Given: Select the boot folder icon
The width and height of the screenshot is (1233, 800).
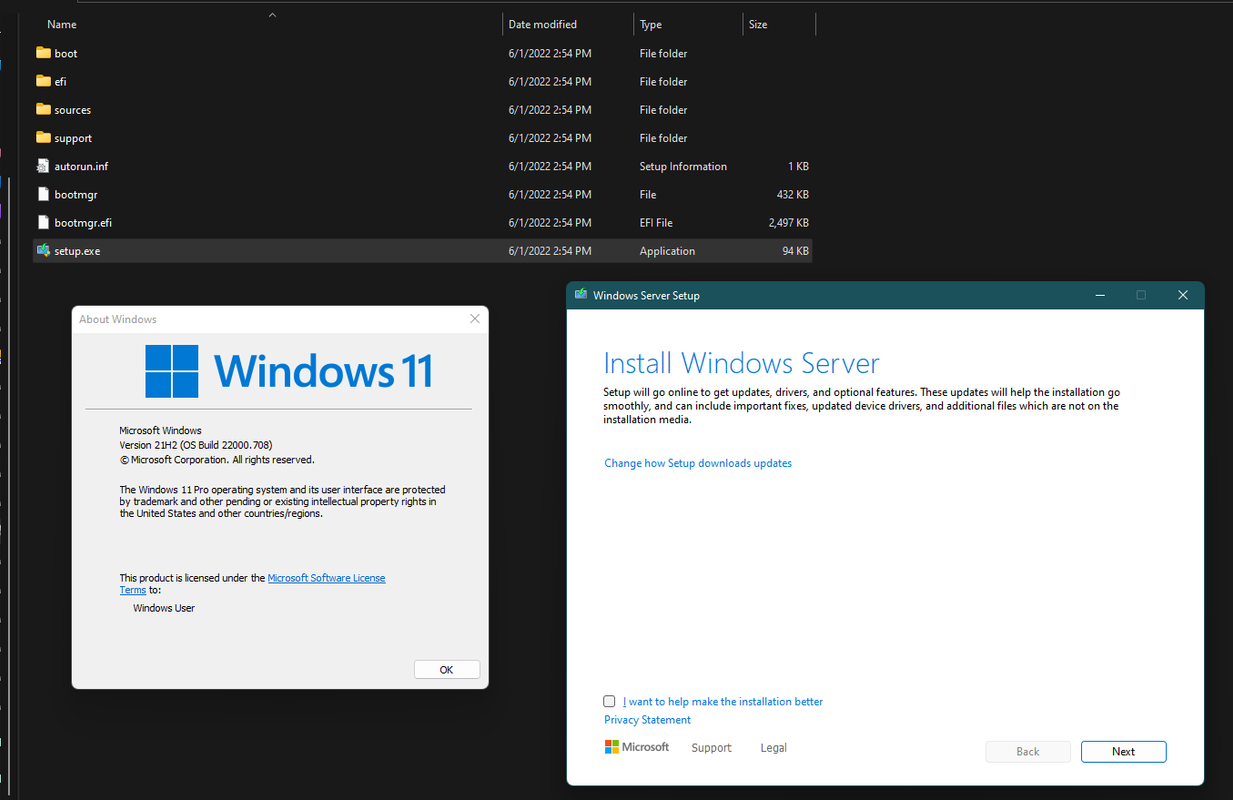Looking at the screenshot, I should (43, 53).
